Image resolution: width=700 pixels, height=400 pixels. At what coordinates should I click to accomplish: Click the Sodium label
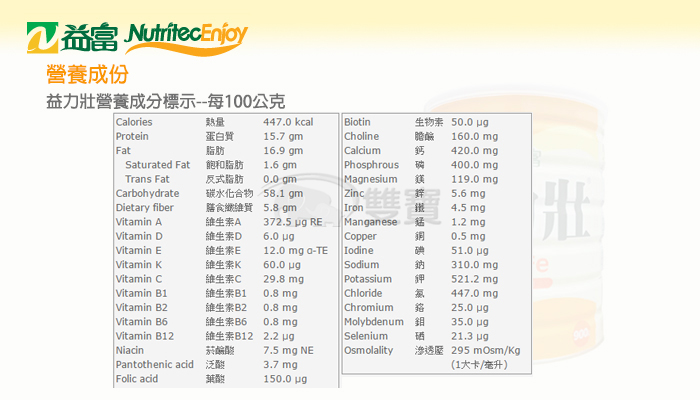(x=362, y=265)
